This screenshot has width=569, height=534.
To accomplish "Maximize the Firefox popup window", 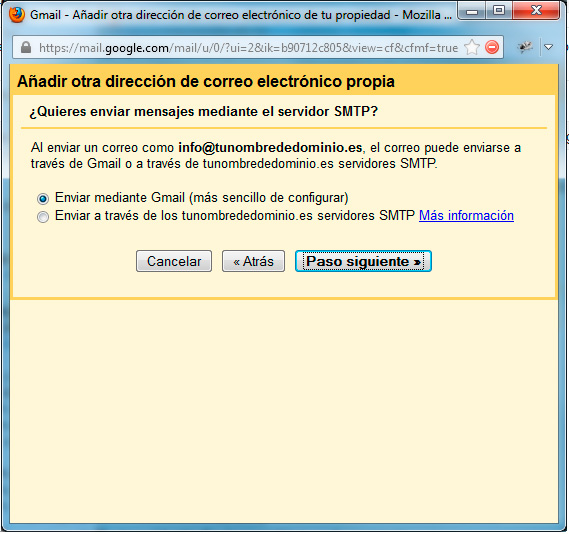I will 499,11.
